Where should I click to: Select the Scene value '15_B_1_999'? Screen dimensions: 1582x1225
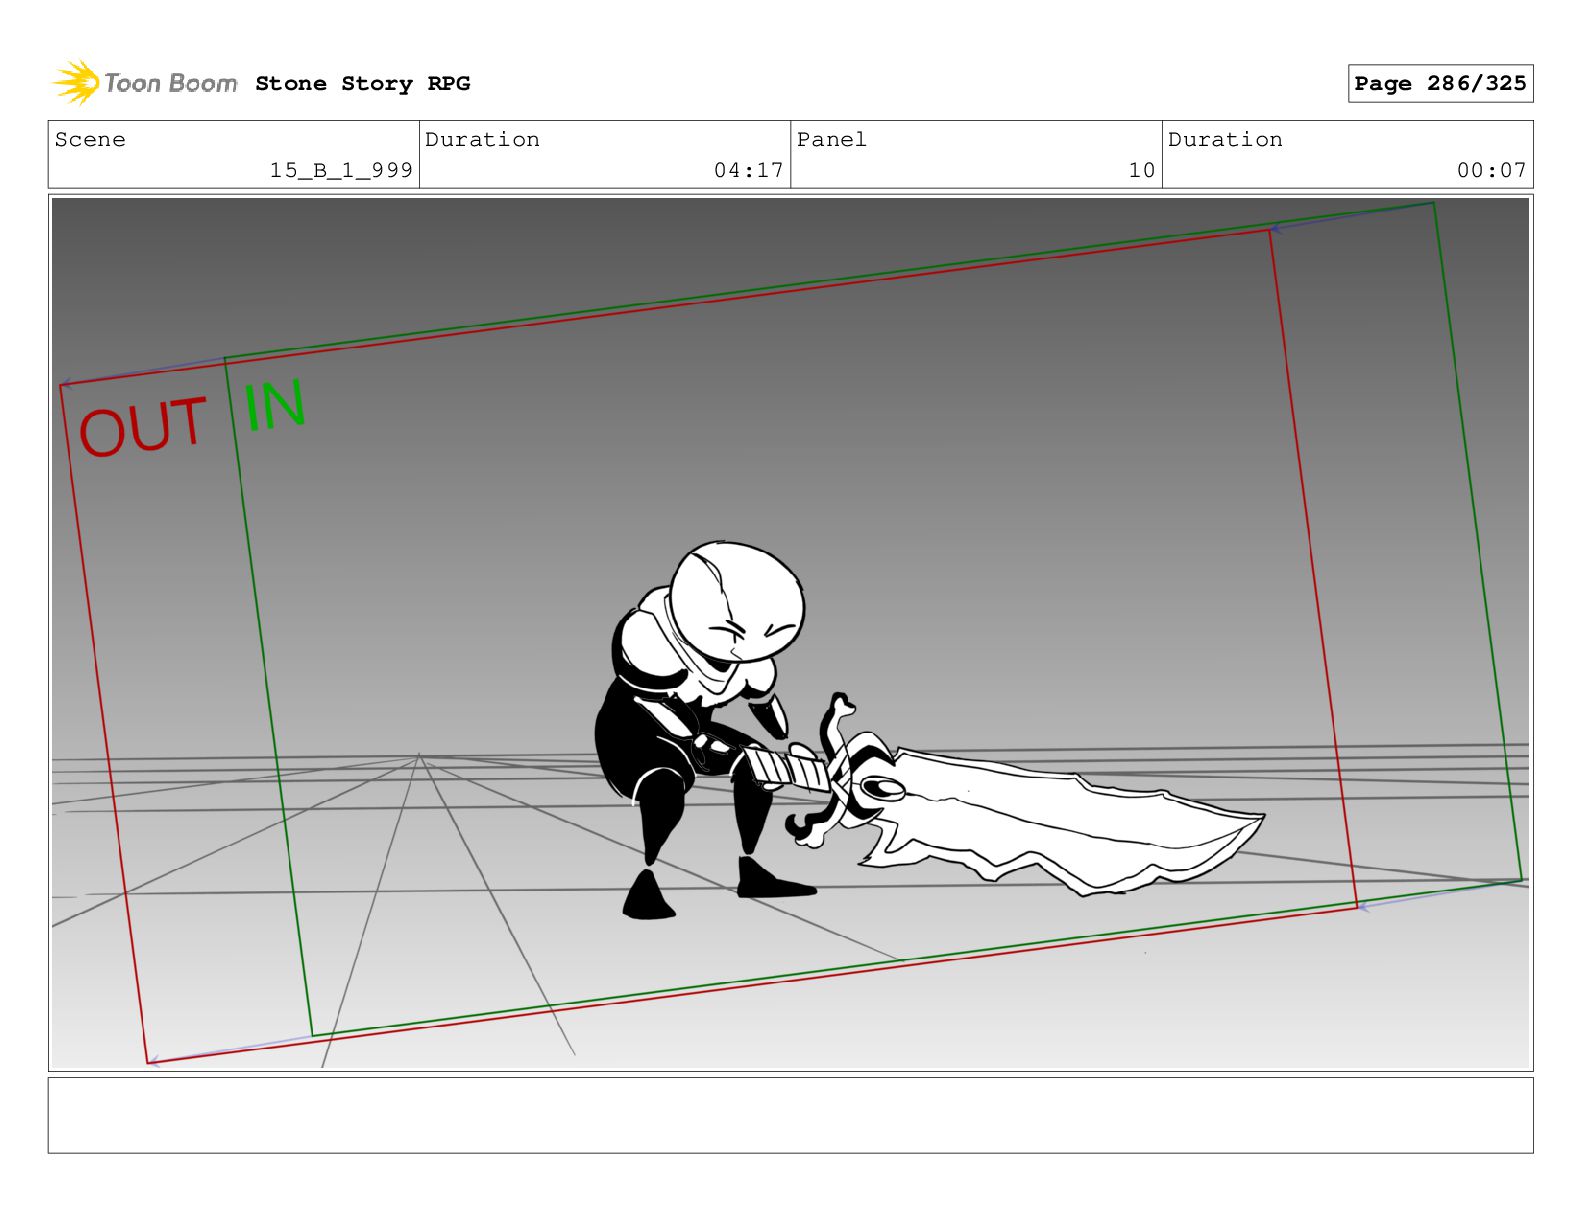341,170
